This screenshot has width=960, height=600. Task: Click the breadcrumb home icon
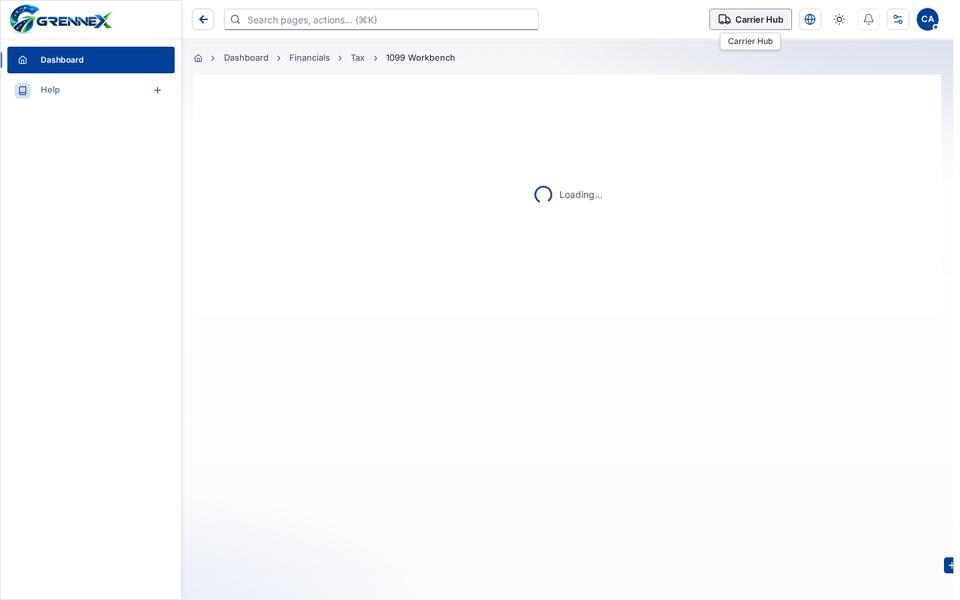(x=198, y=58)
